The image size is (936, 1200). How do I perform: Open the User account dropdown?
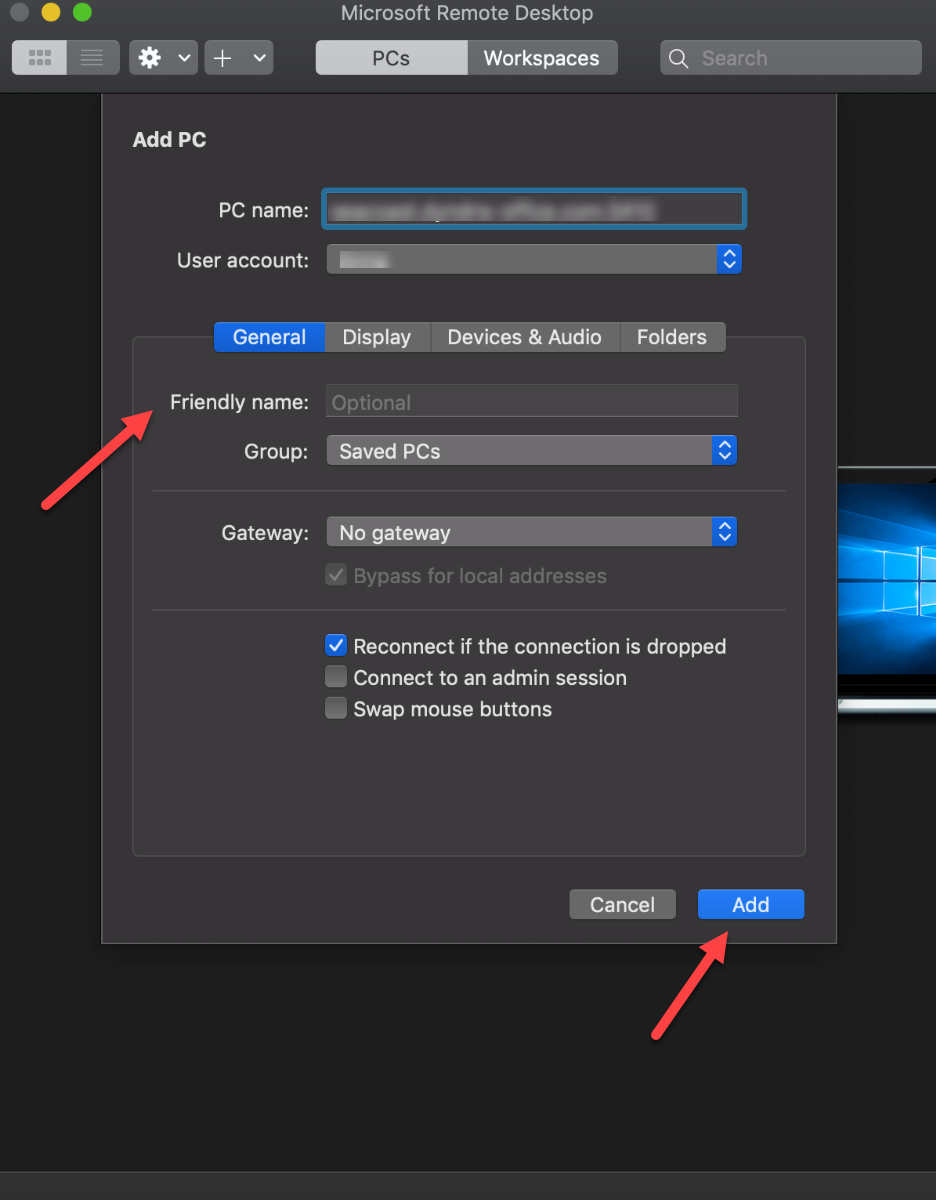534,260
